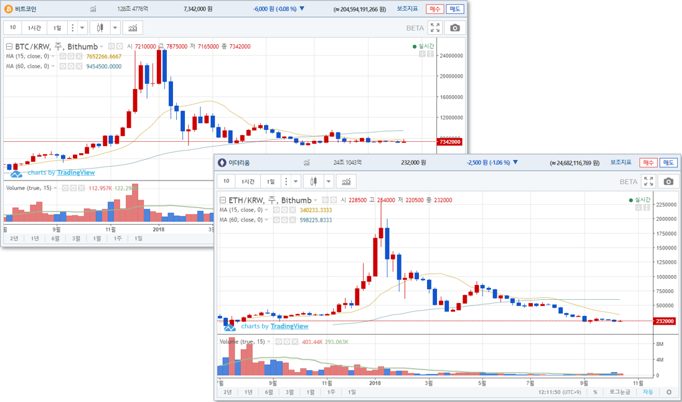Expand the MA (15, close, 0) dropdown on BTC
Viewport: 682px width, 402px height.
pos(53,56)
